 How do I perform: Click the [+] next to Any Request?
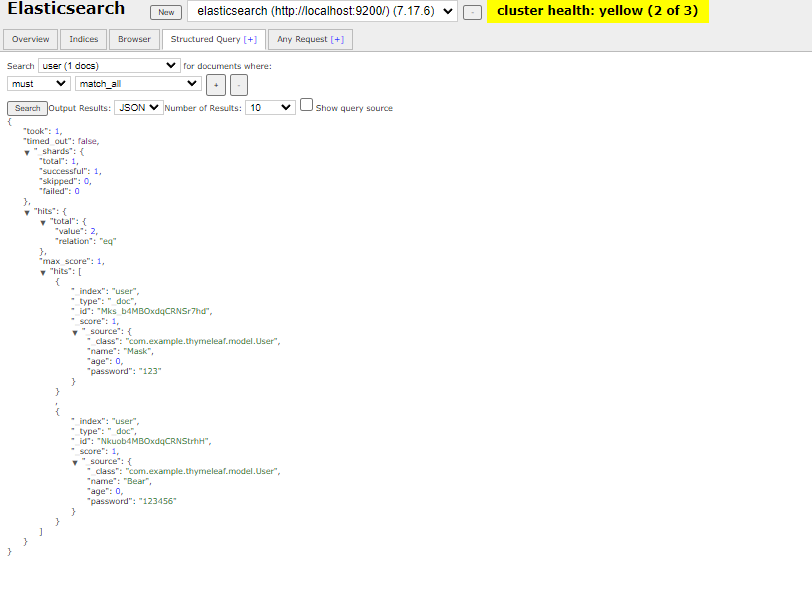[337, 39]
